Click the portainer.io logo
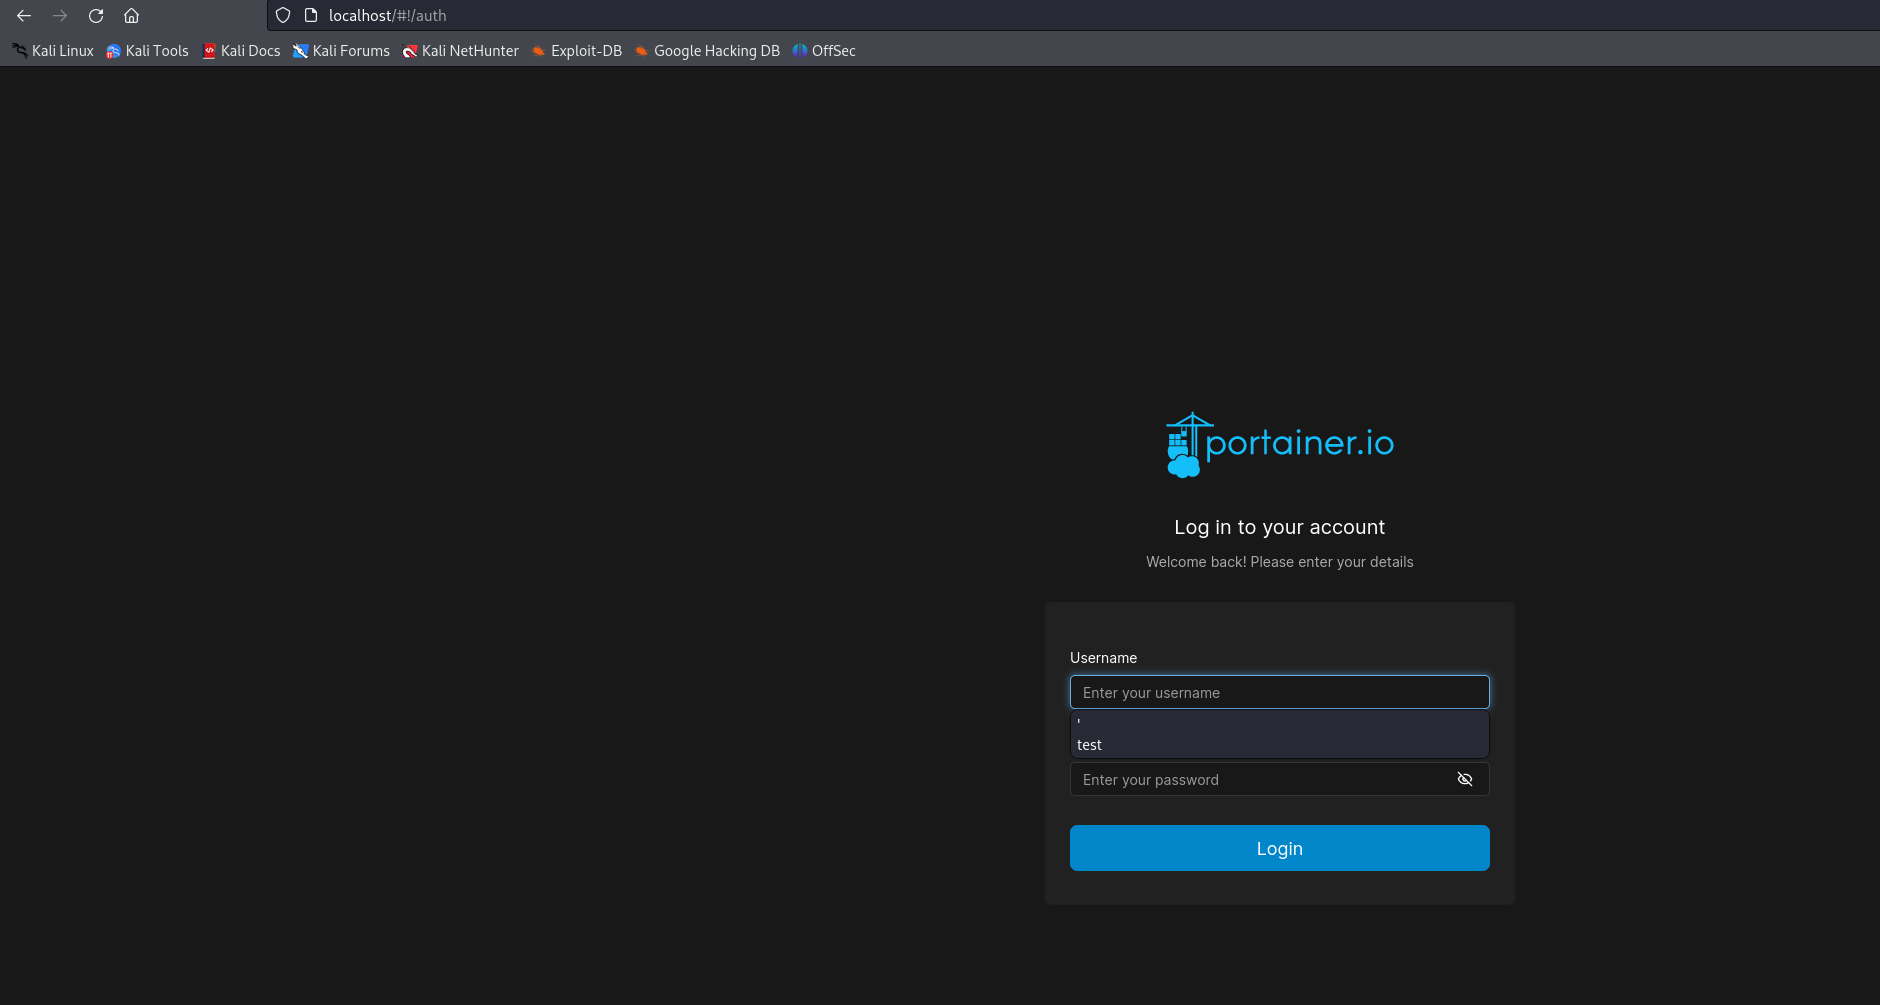 click(1280, 444)
